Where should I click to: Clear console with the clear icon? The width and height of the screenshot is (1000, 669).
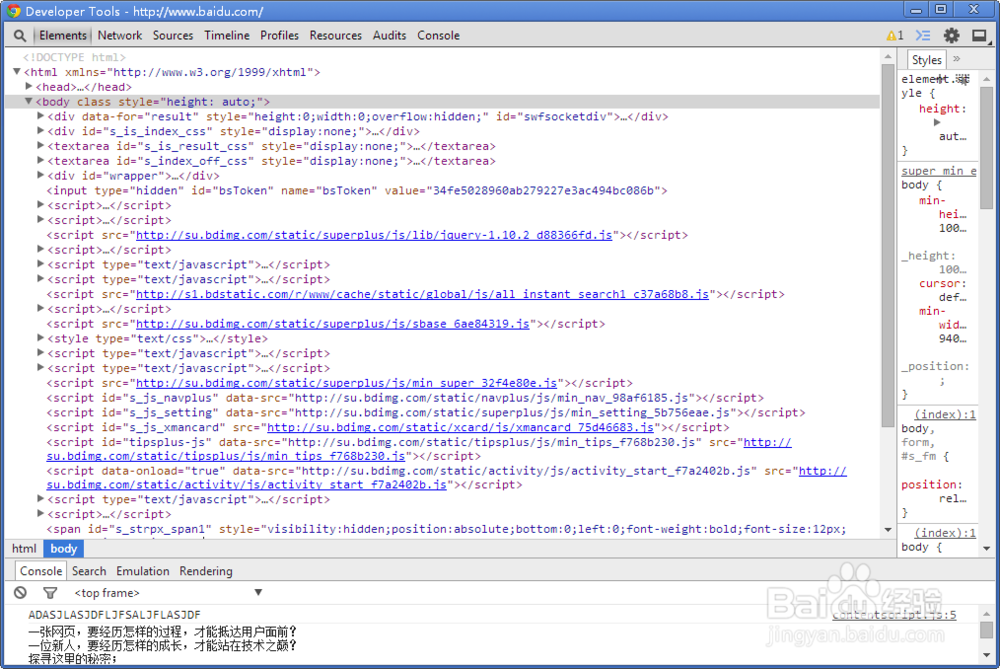(20, 592)
